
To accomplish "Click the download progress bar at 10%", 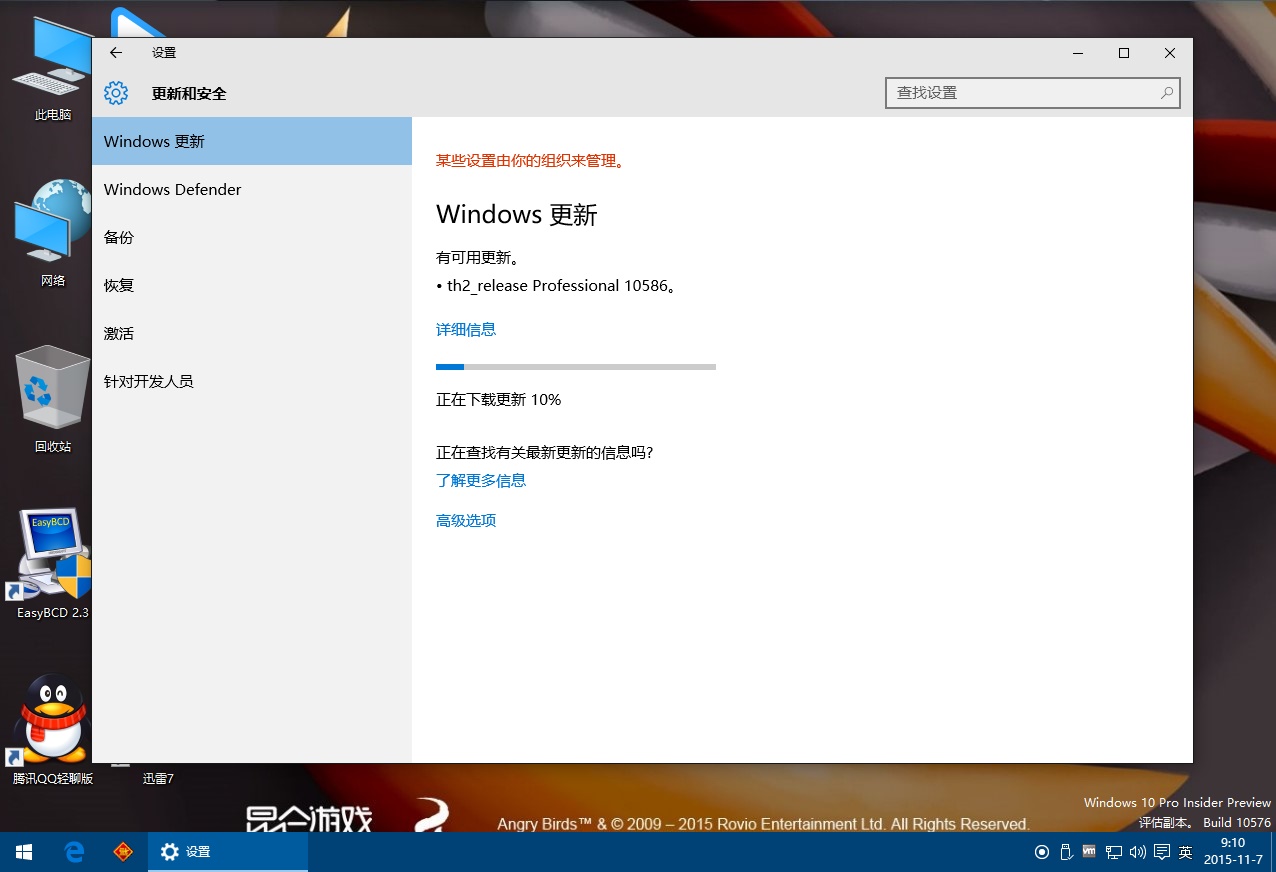I will (576, 367).
